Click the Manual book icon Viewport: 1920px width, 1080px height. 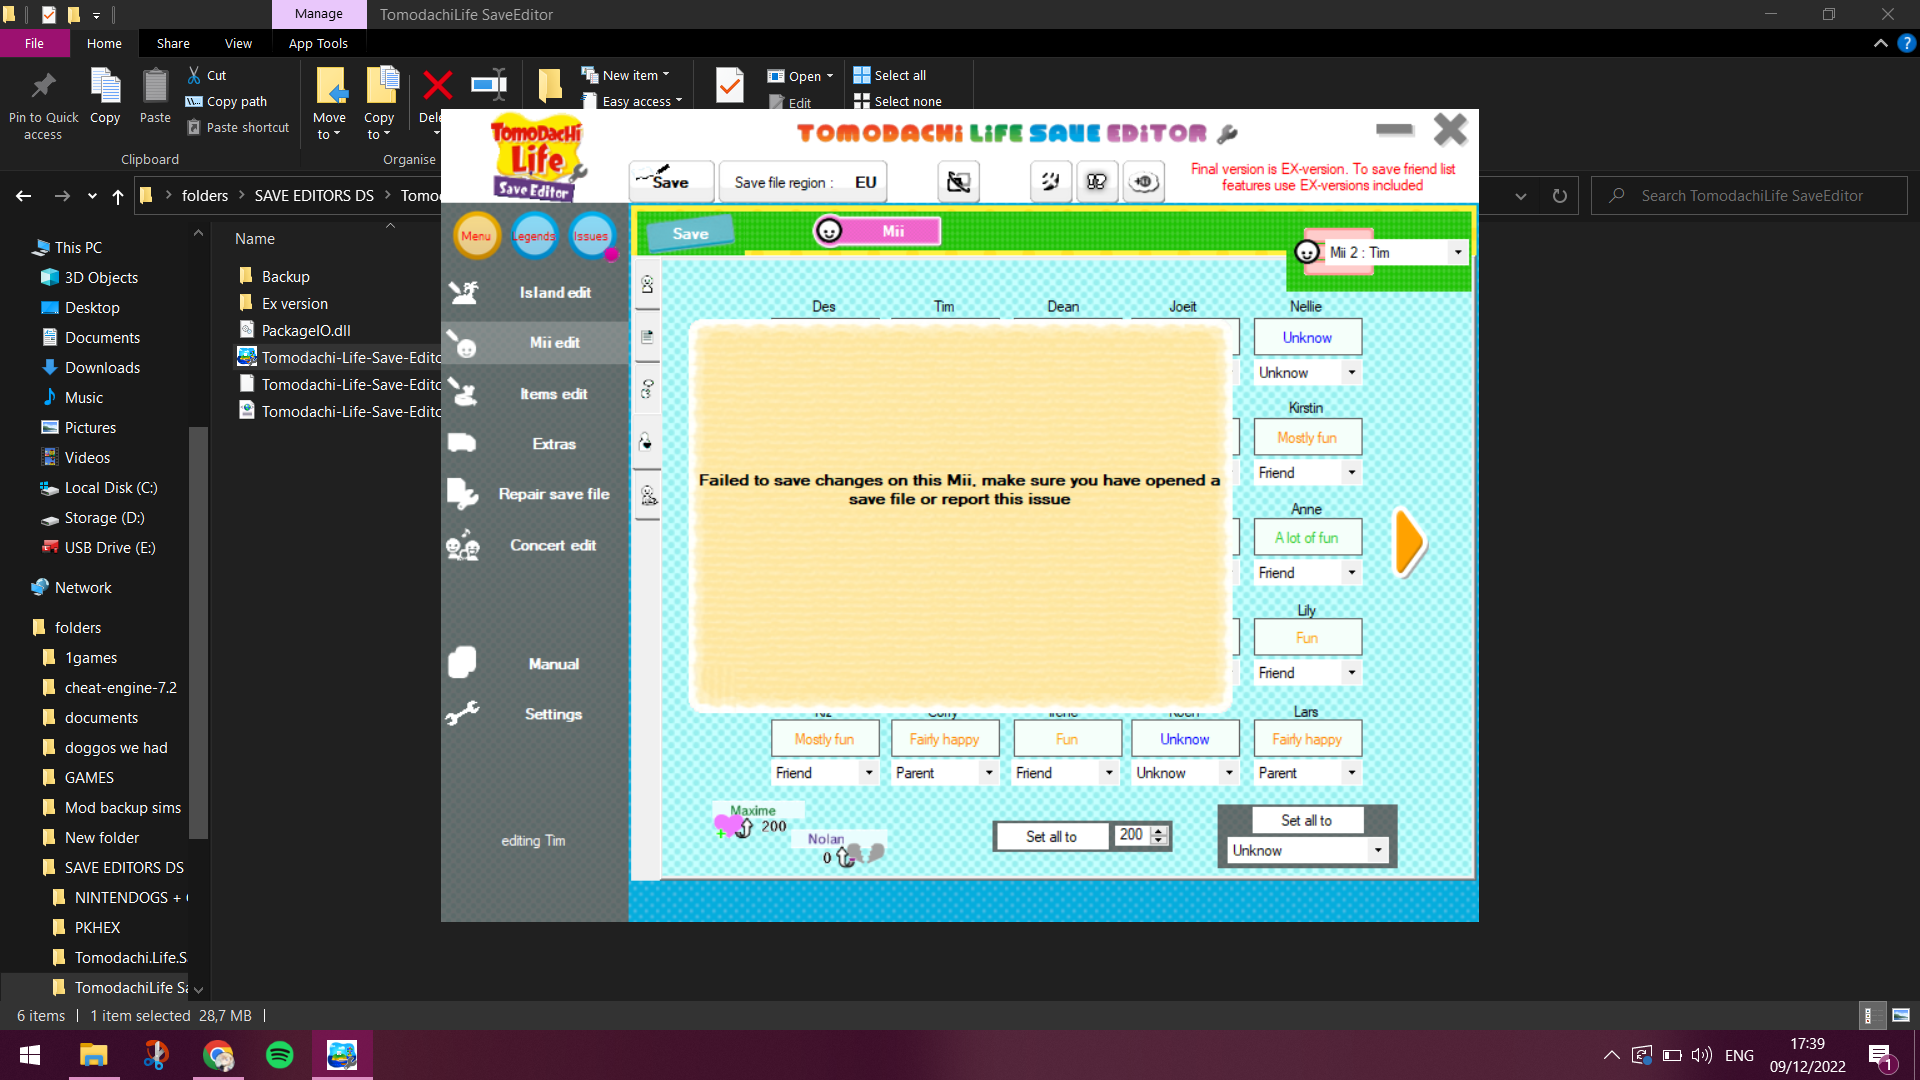point(462,663)
